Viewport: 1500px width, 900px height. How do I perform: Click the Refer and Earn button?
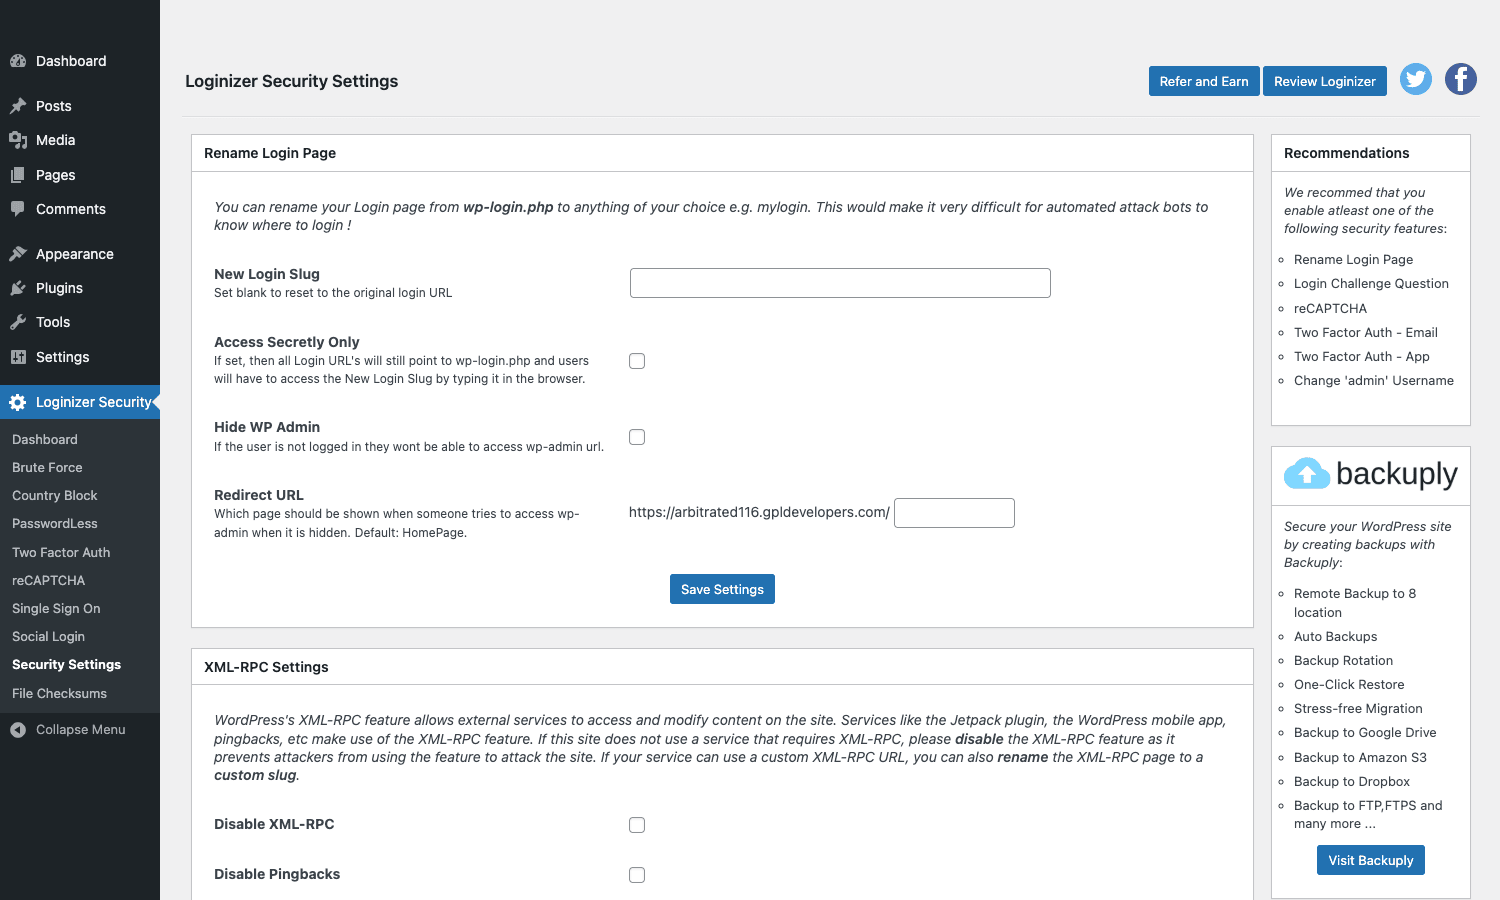click(1204, 81)
